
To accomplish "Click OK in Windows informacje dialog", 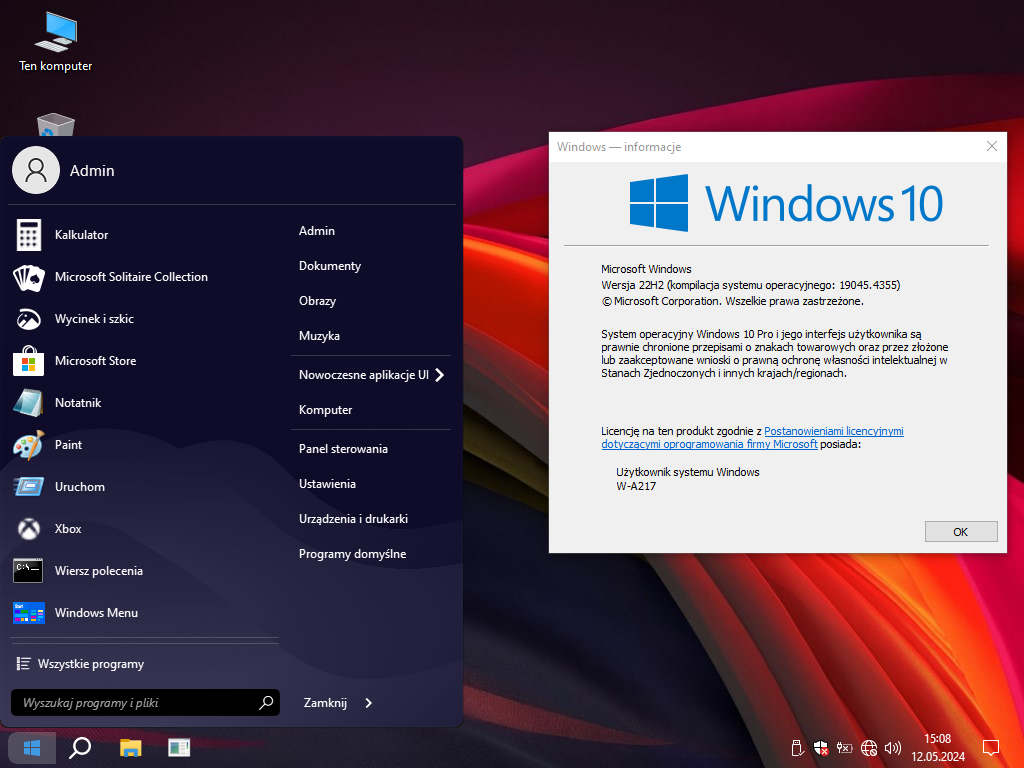I will (x=960, y=532).
